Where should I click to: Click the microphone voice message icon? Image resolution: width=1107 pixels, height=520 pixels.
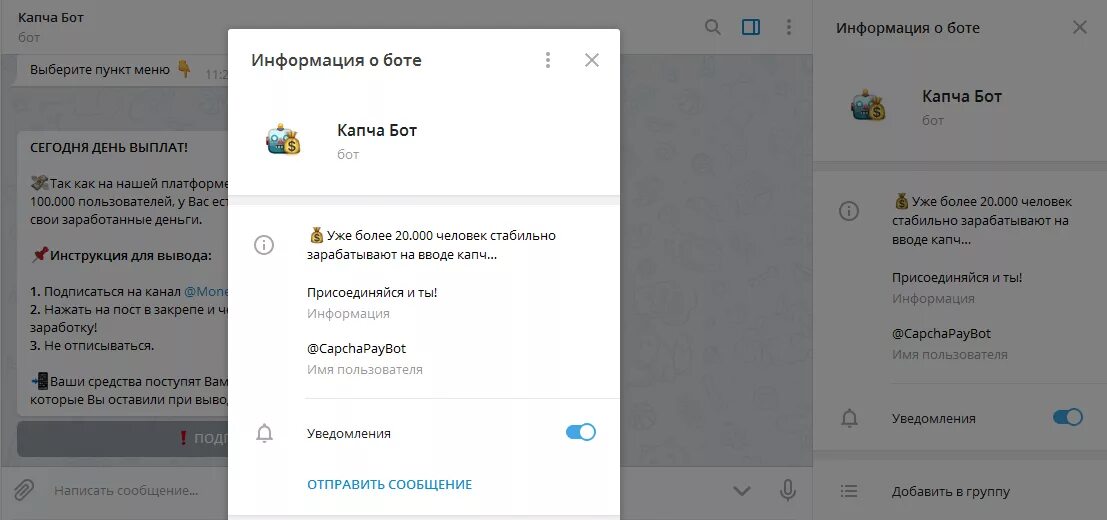[788, 490]
